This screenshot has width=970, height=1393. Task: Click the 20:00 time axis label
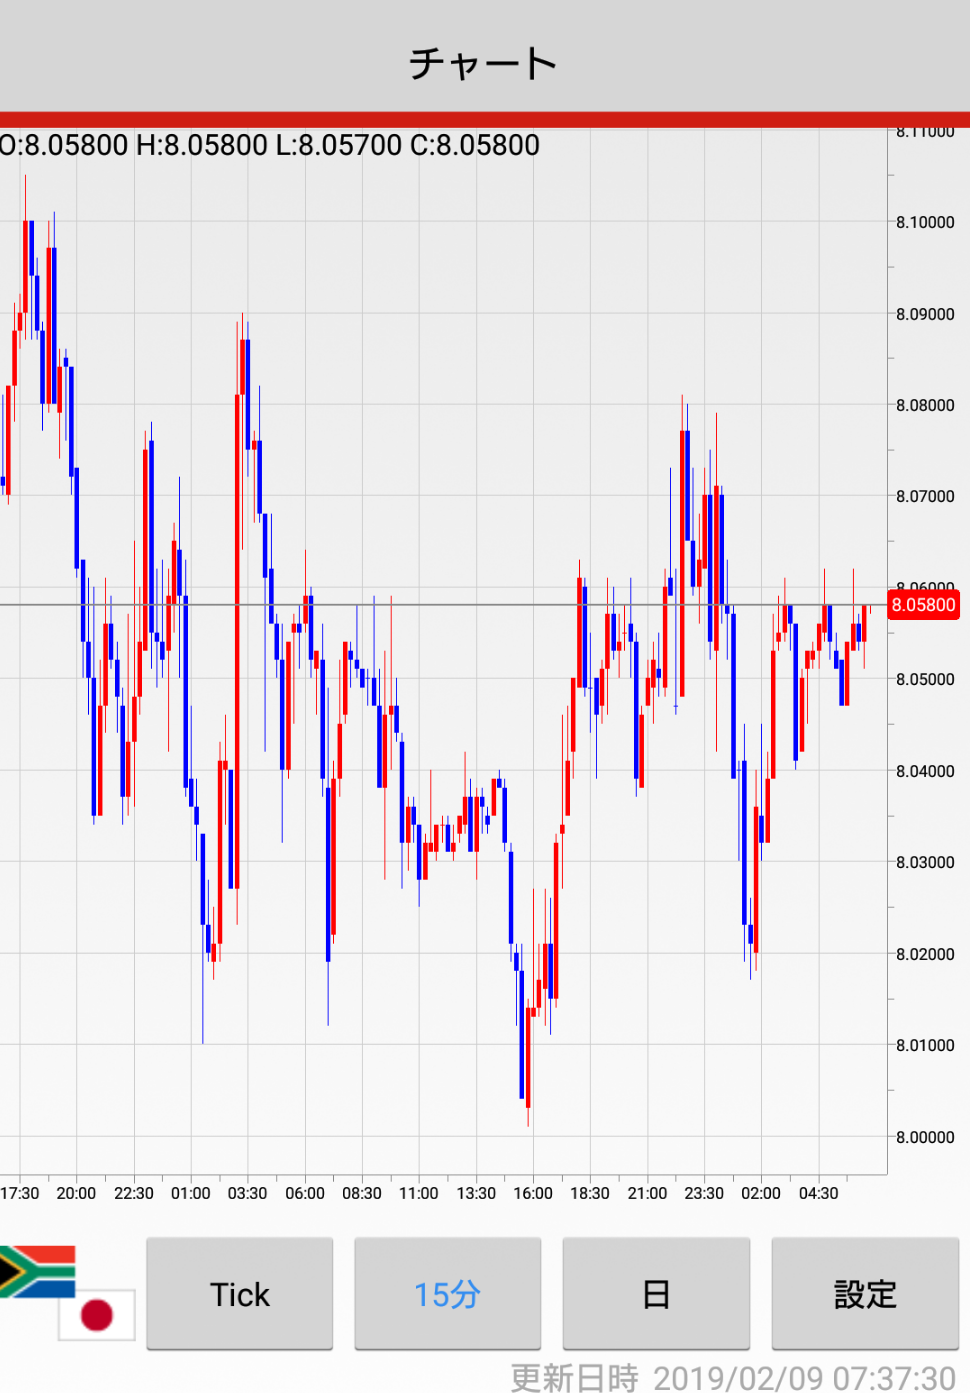coord(76,1193)
